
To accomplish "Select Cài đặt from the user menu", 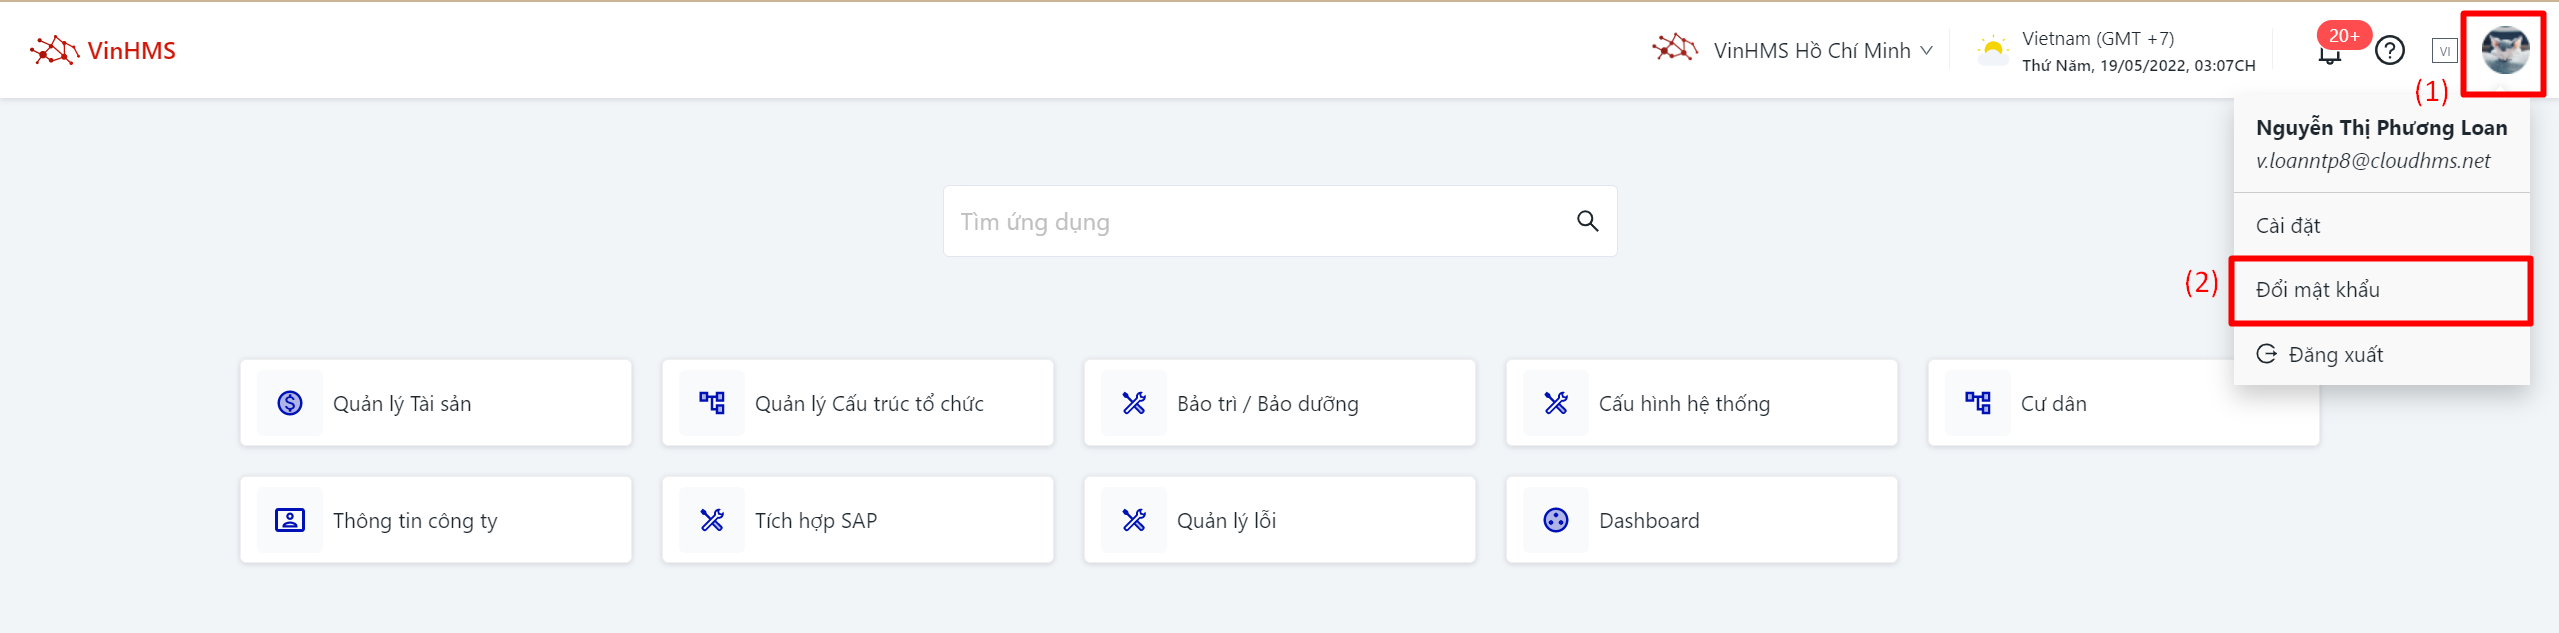I will coord(2288,226).
